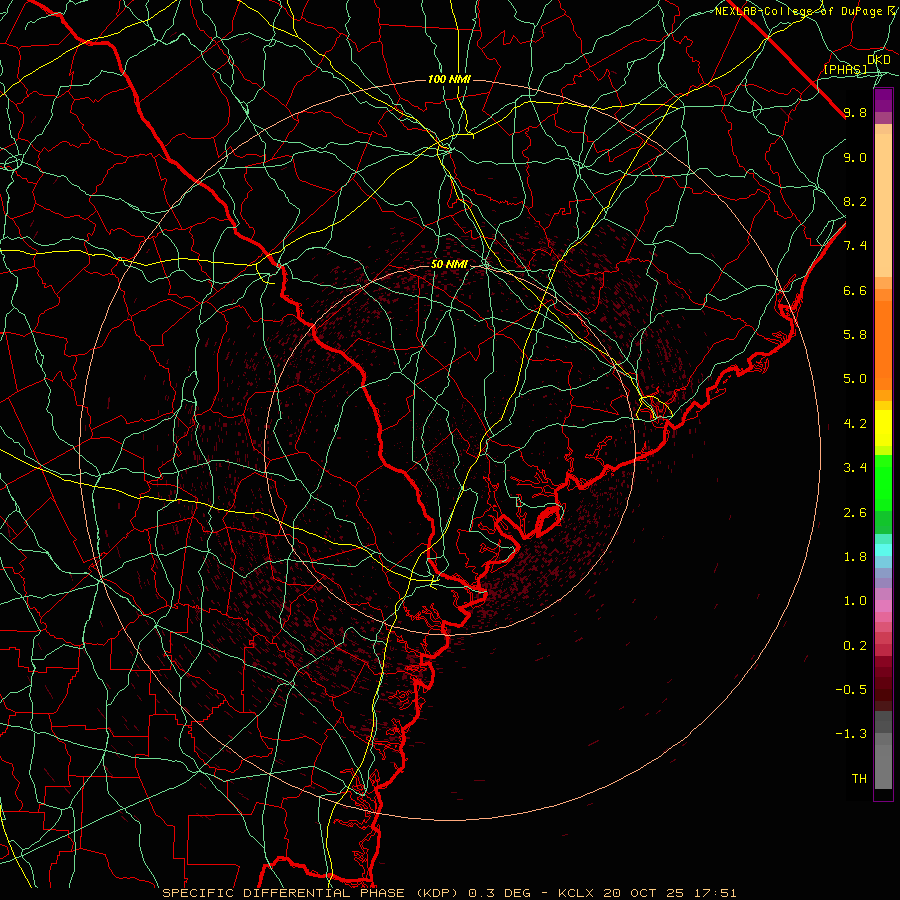Click the 1.8 value on the color scale

pyautogui.click(x=855, y=557)
